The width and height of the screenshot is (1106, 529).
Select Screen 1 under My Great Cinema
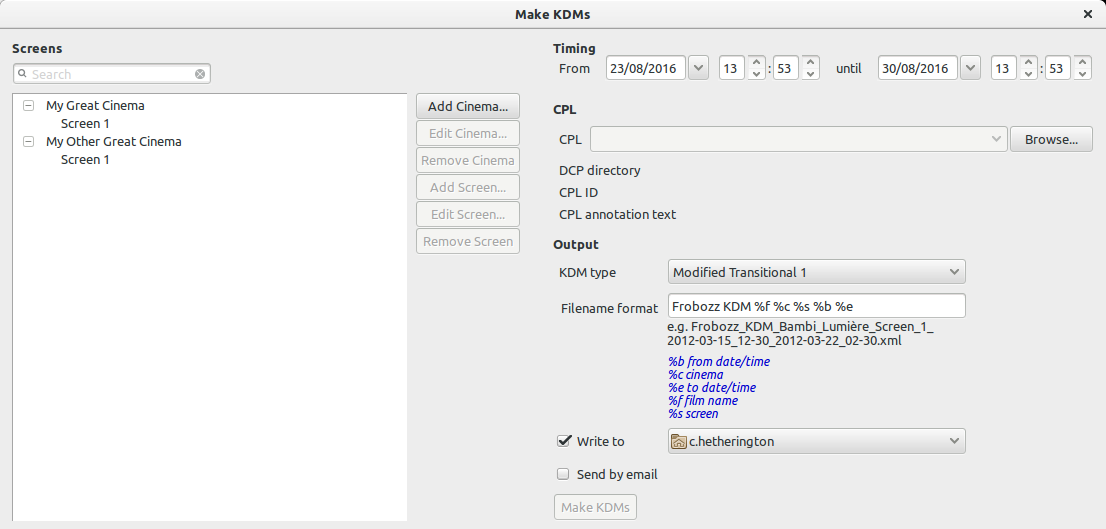(85, 123)
